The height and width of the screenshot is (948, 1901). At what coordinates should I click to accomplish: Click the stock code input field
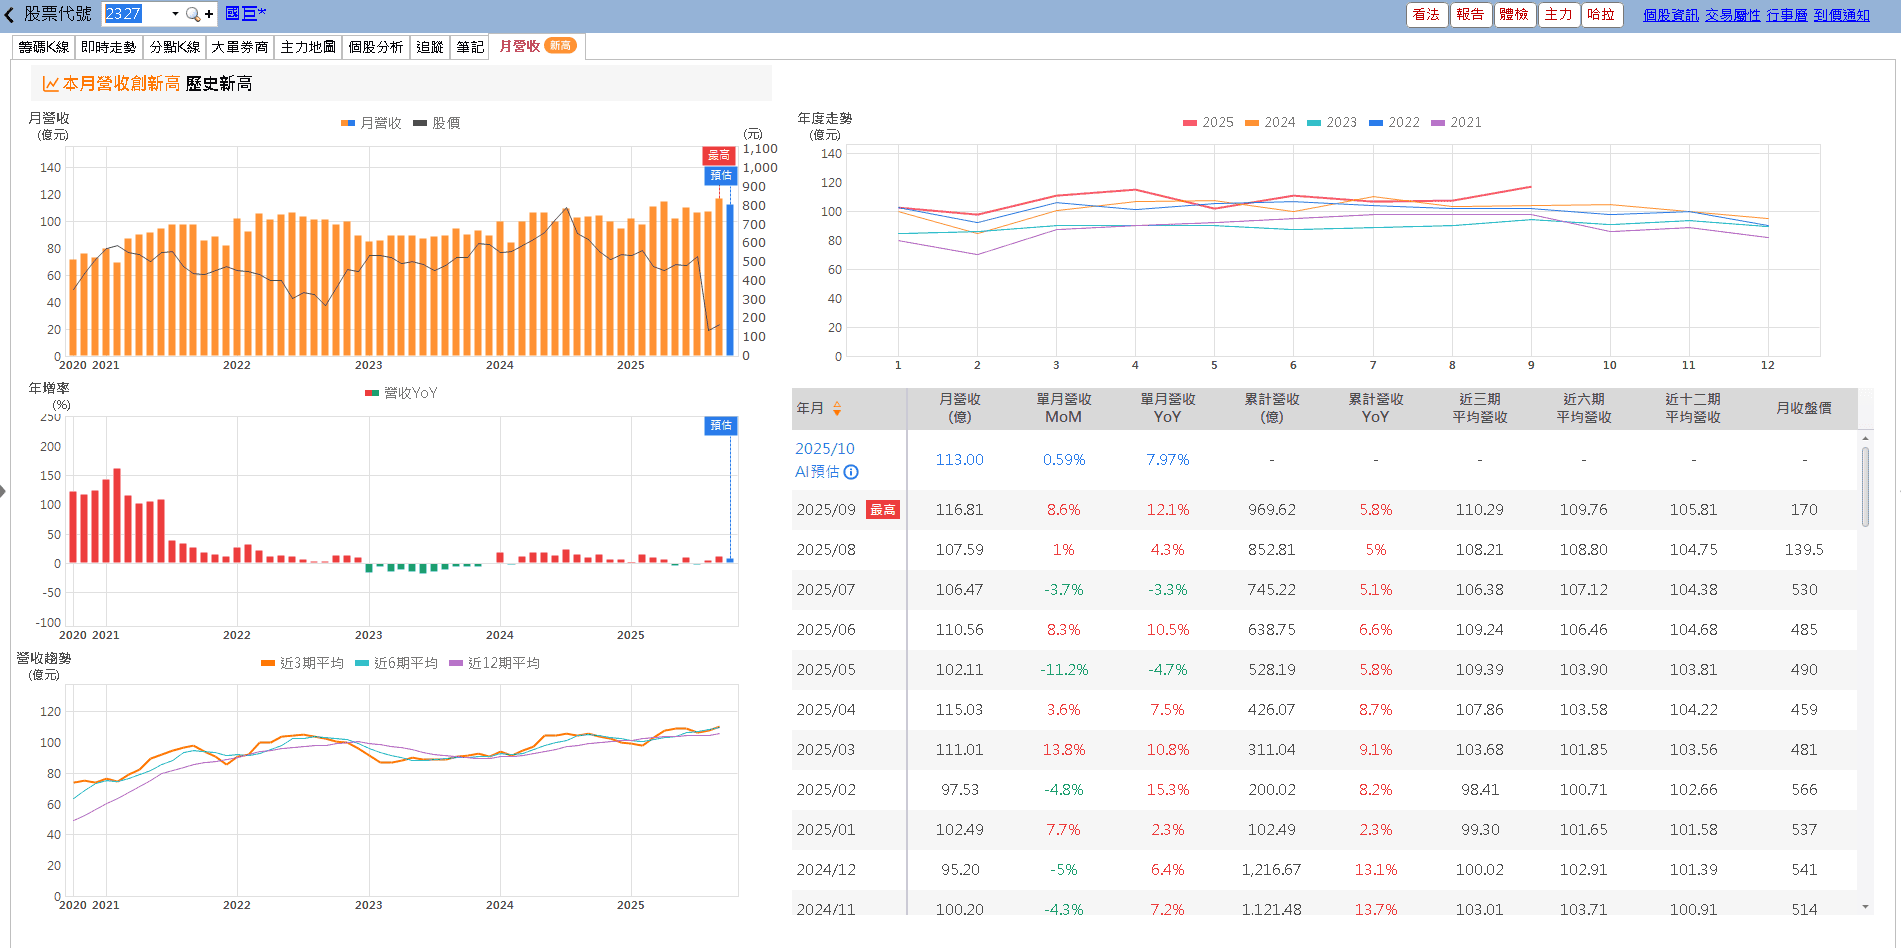click(135, 14)
